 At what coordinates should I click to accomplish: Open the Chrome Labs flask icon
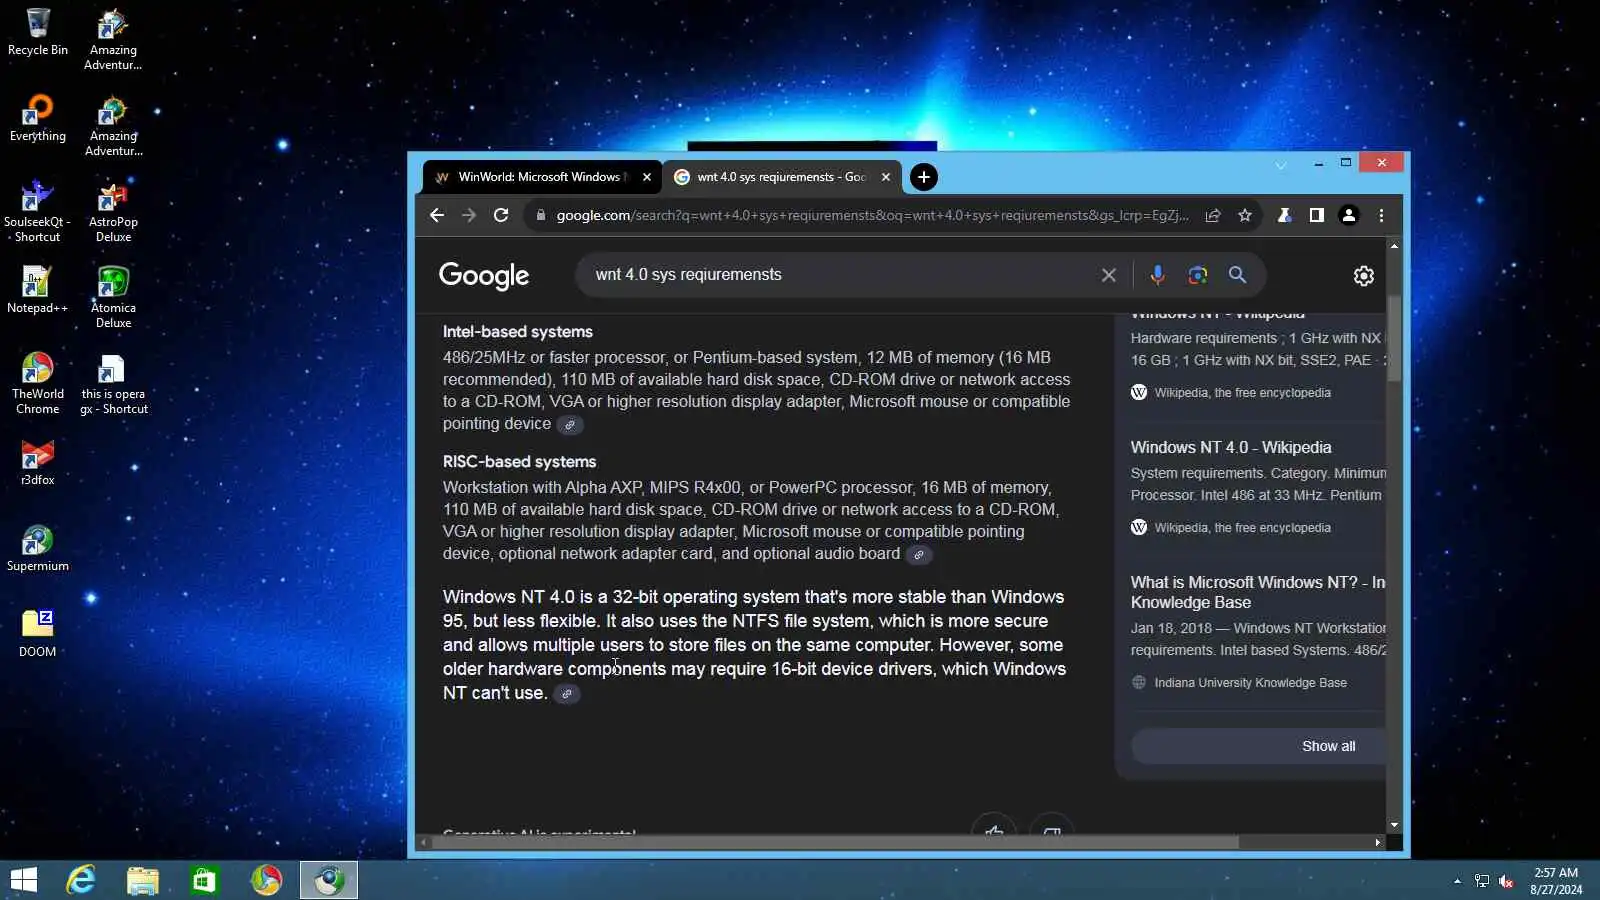click(1285, 215)
